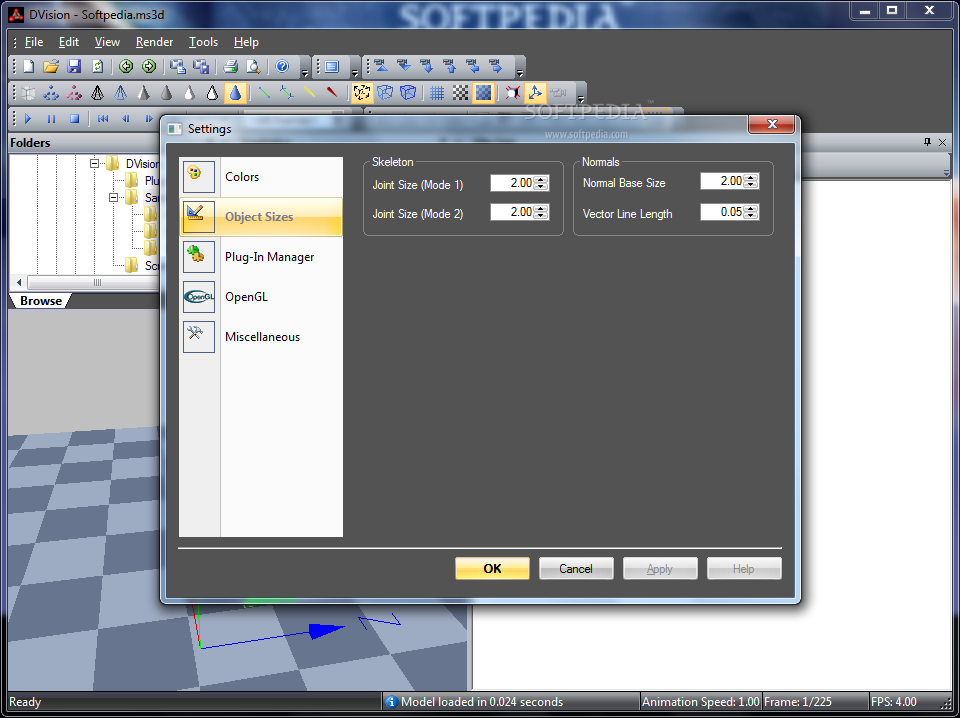Click Normal Base Size value field
Viewport: 960px width, 718px height.
[722, 181]
